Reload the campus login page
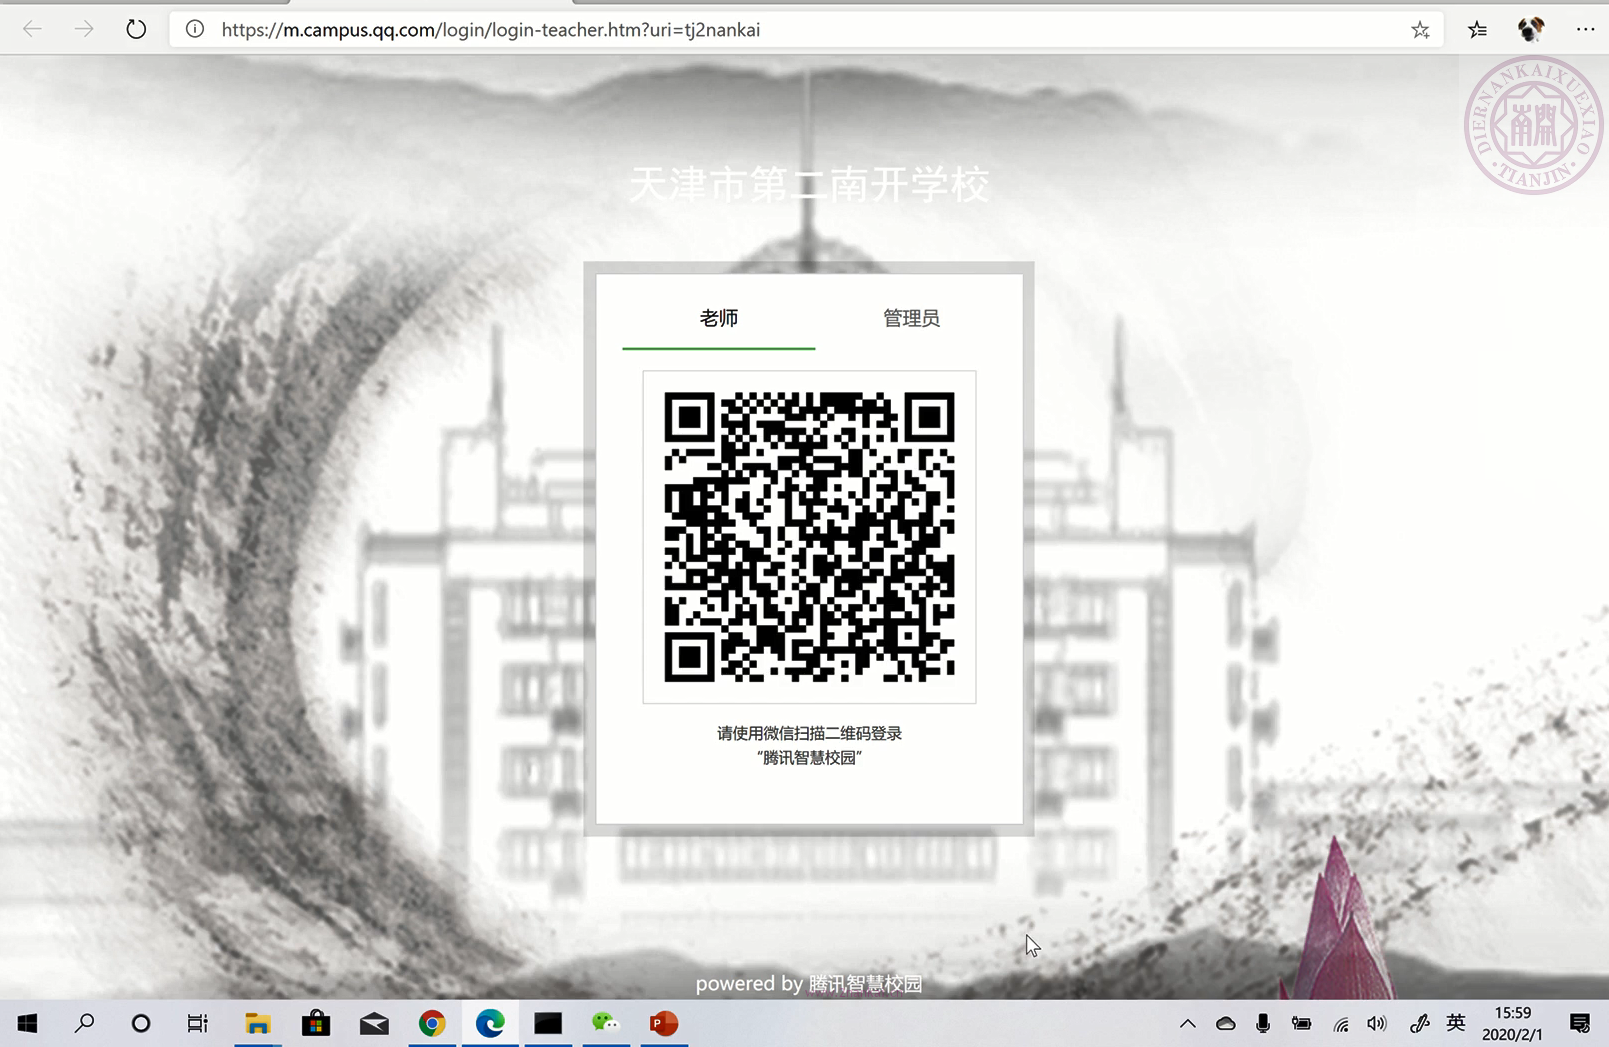 pos(136,29)
